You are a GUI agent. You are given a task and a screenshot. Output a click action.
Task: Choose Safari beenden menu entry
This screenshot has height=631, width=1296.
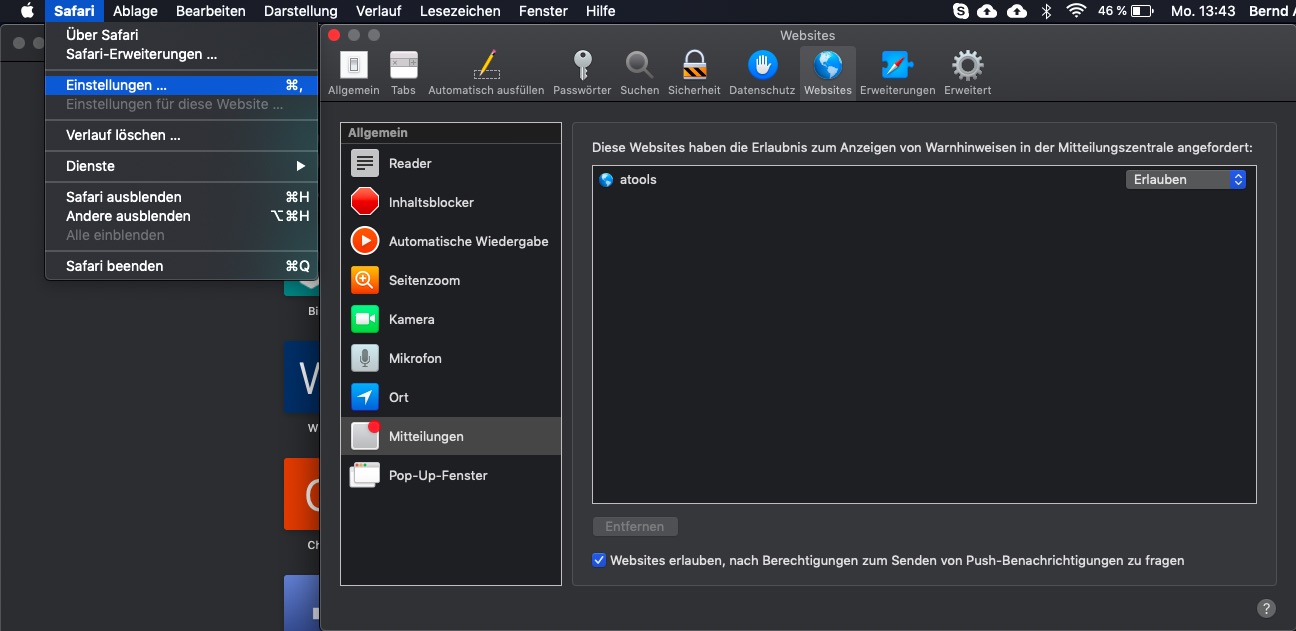(x=181, y=266)
